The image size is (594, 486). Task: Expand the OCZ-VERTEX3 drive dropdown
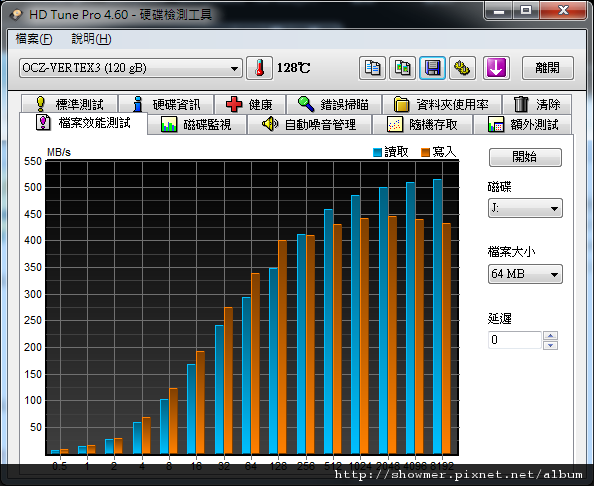click(x=131, y=68)
